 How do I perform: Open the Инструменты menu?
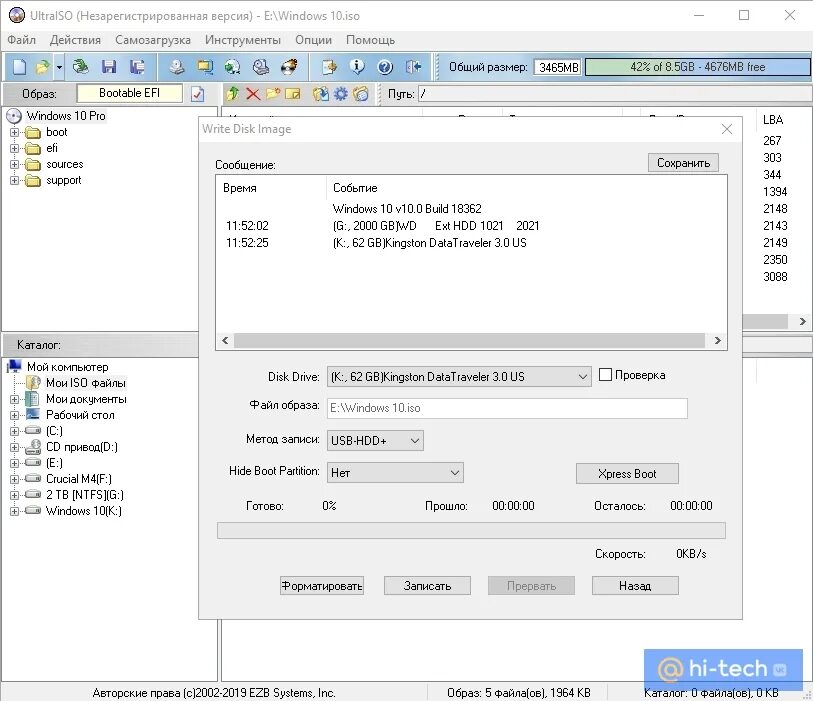[x=243, y=40]
